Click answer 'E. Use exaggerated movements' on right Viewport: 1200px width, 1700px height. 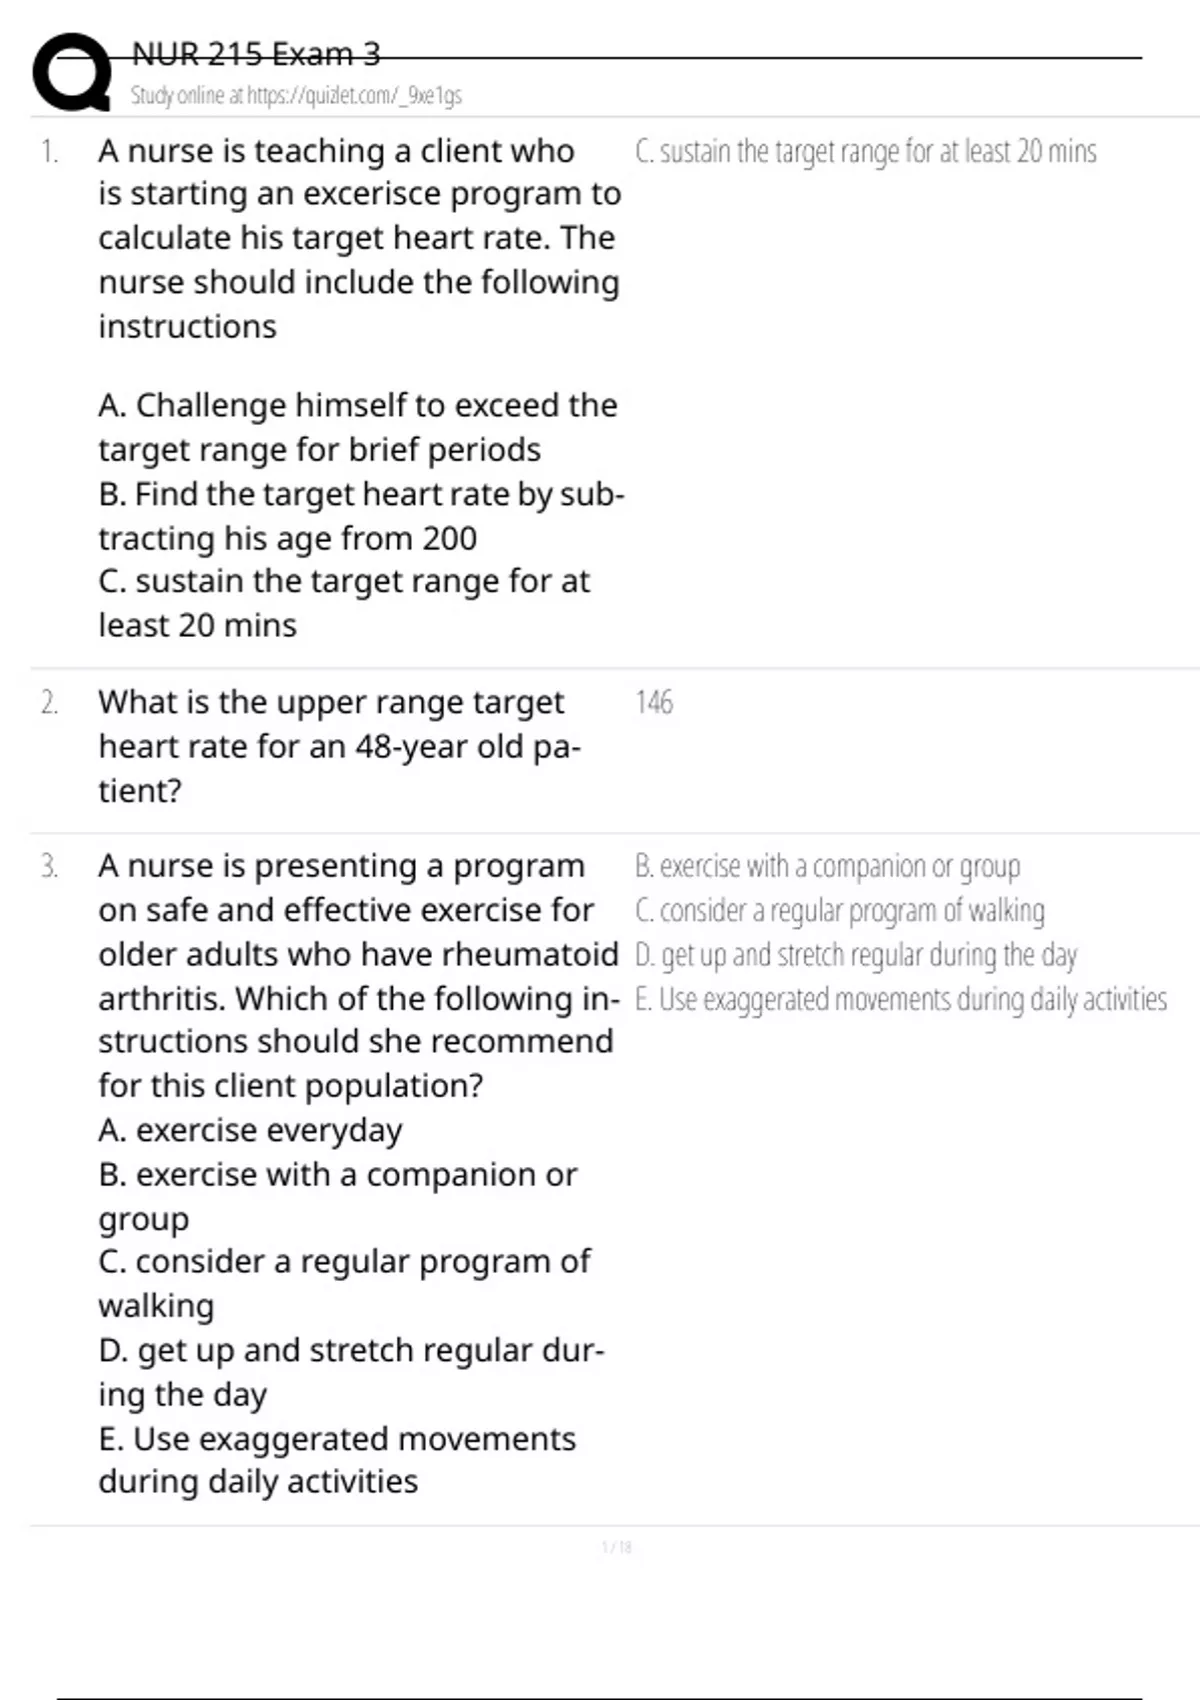click(x=901, y=999)
